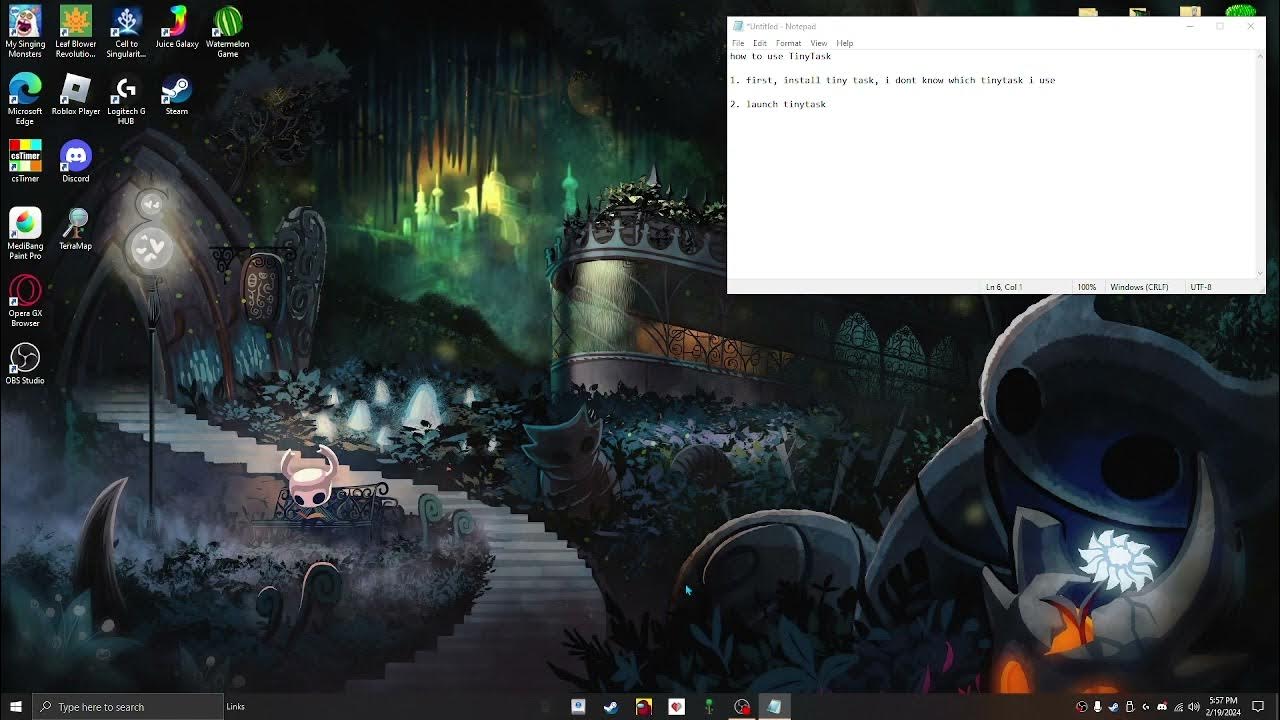Click 'how to use TinyTask' text line
Screen dimensions: 1280x720
coord(780,56)
